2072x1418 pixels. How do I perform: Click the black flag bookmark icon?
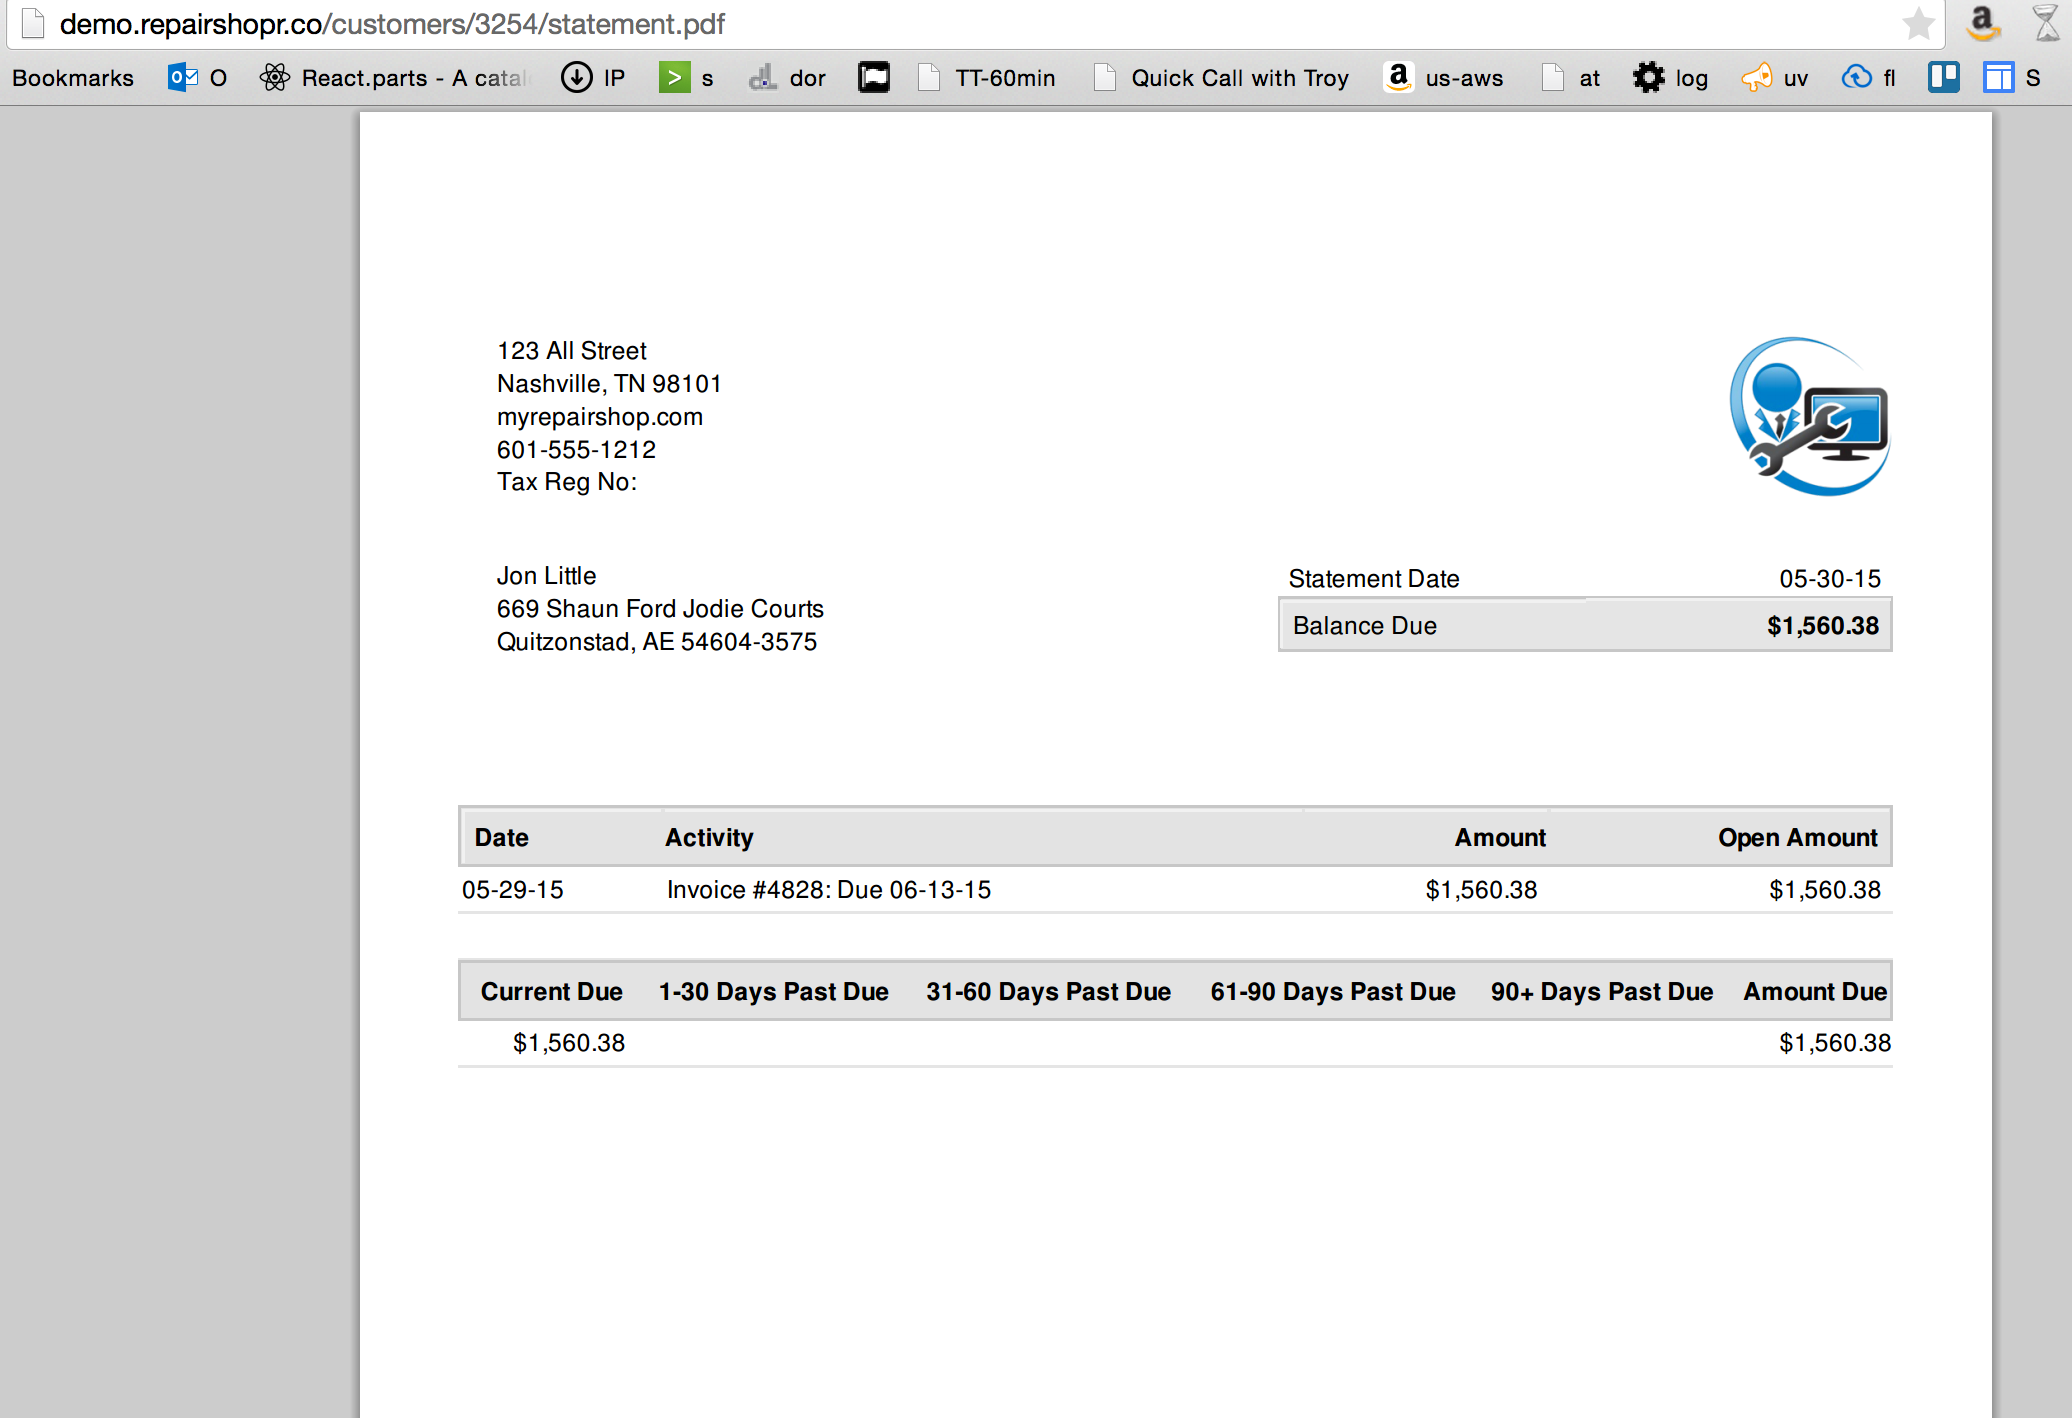873,78
